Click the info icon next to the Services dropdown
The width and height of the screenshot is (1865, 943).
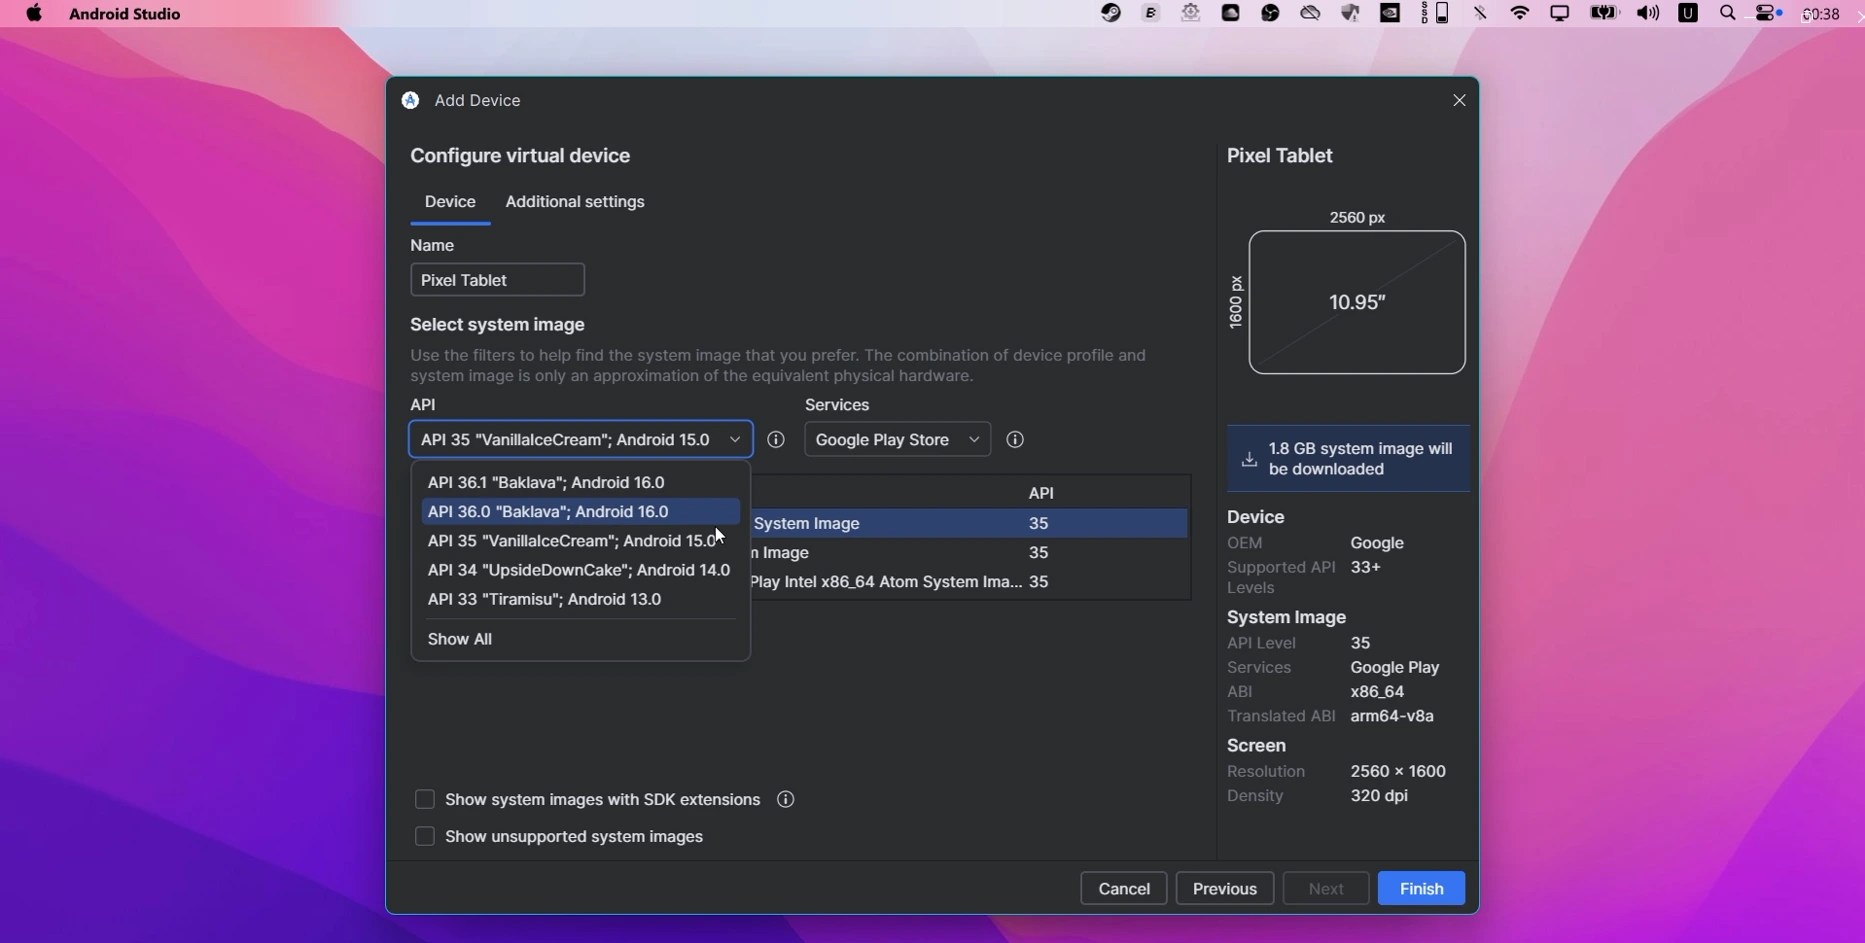[x=1015, y=440]
